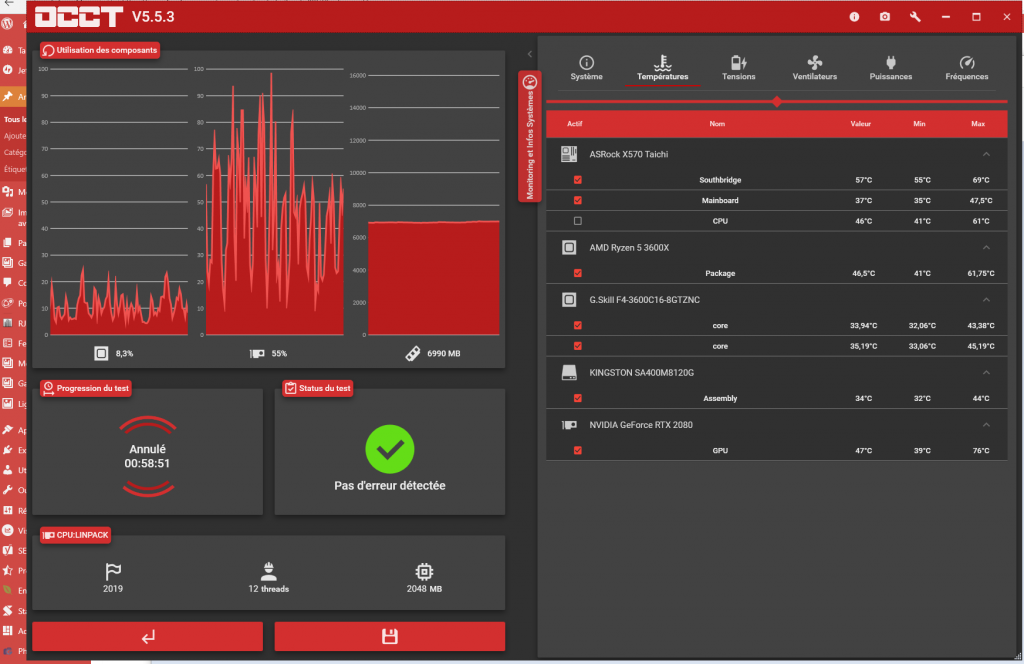Open settings via the wrench icon
1024x664 pixels.
[915, 17]
